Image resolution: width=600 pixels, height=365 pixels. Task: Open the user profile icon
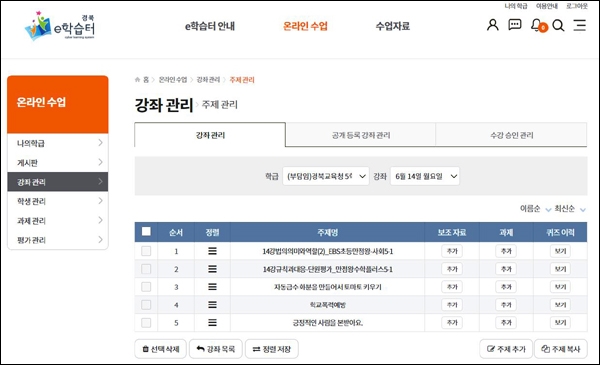click(x=492, y=25)
